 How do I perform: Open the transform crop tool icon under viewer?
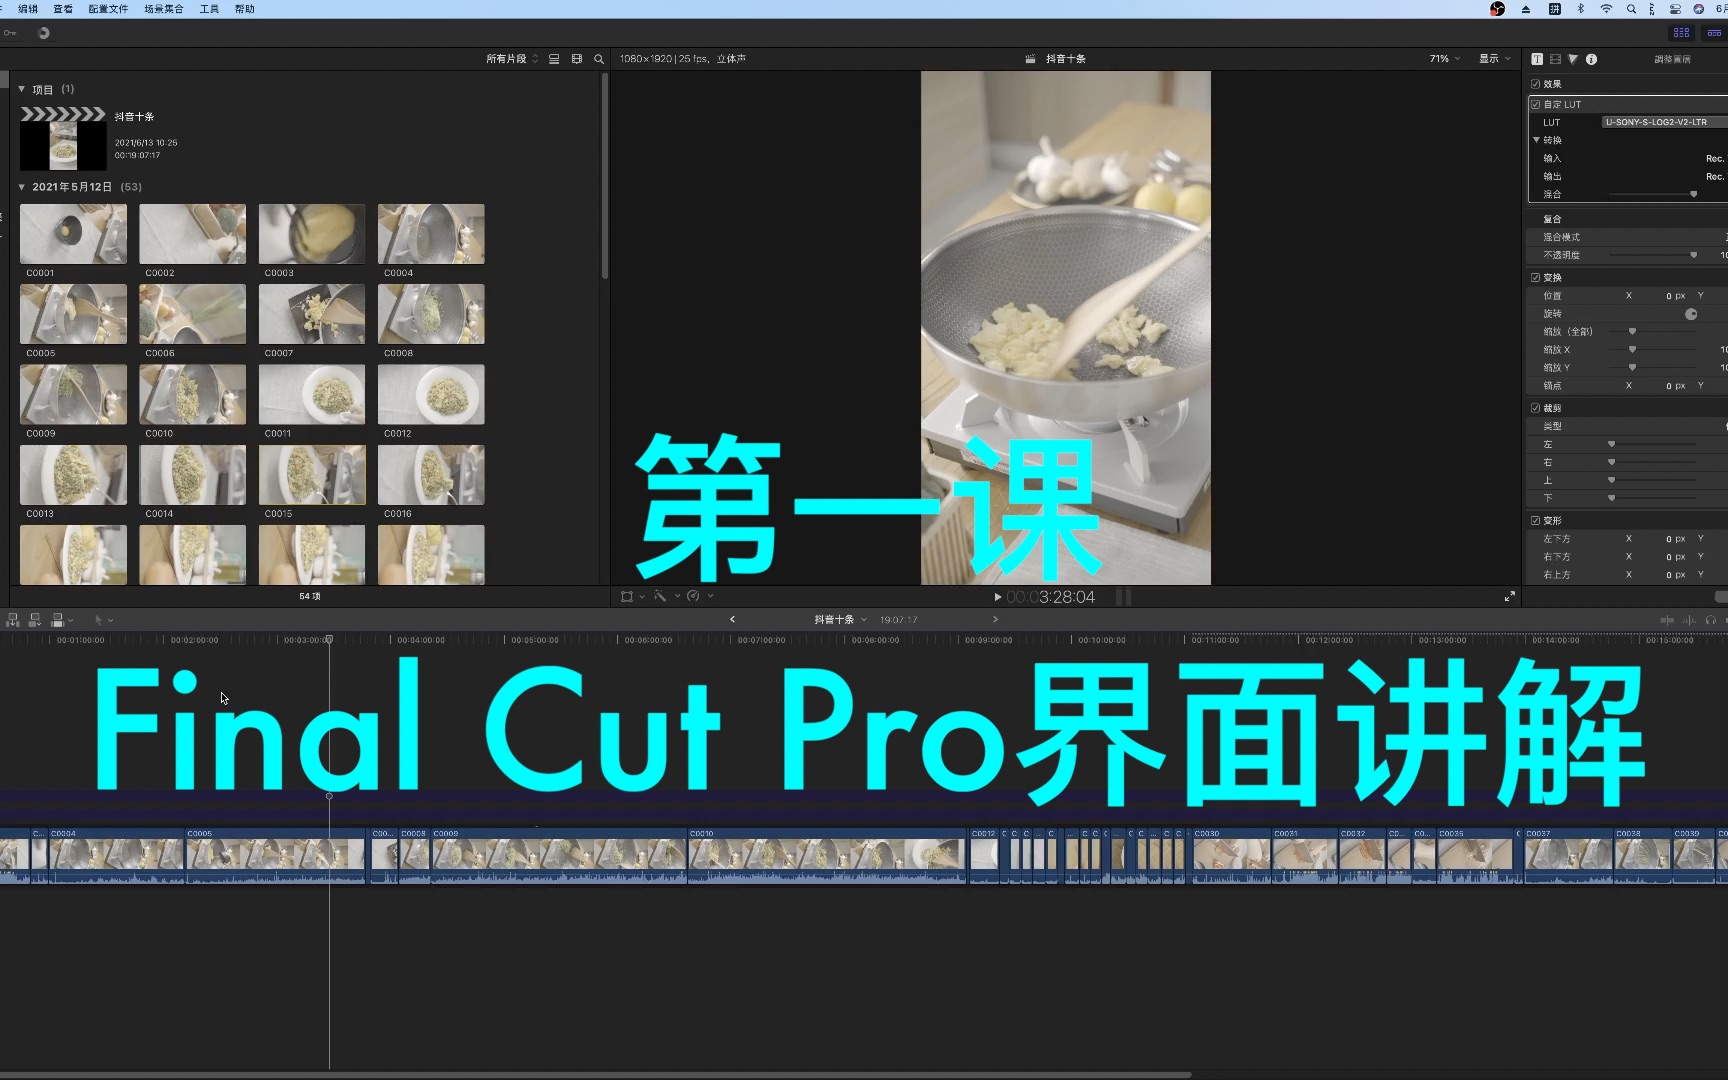[627, 596]
